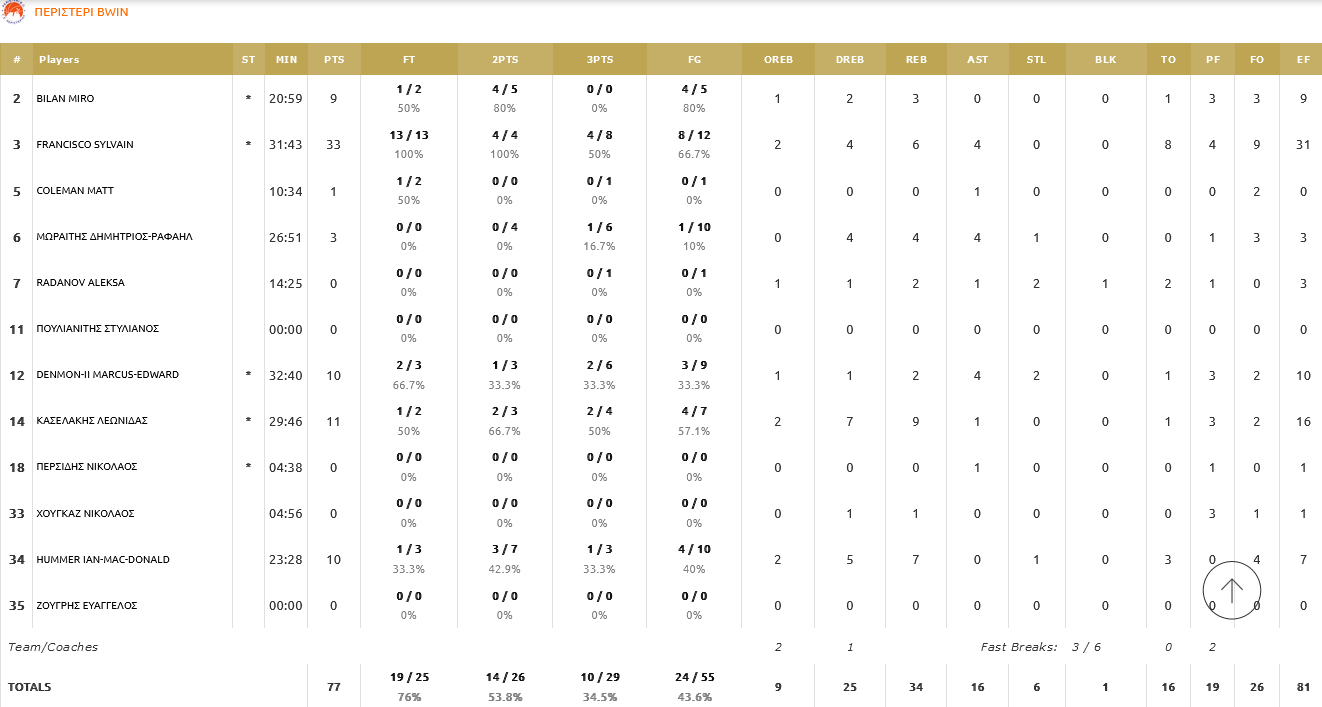Select the REB column header
This screenshot has width=1322, height=707.
pos(916,60)
